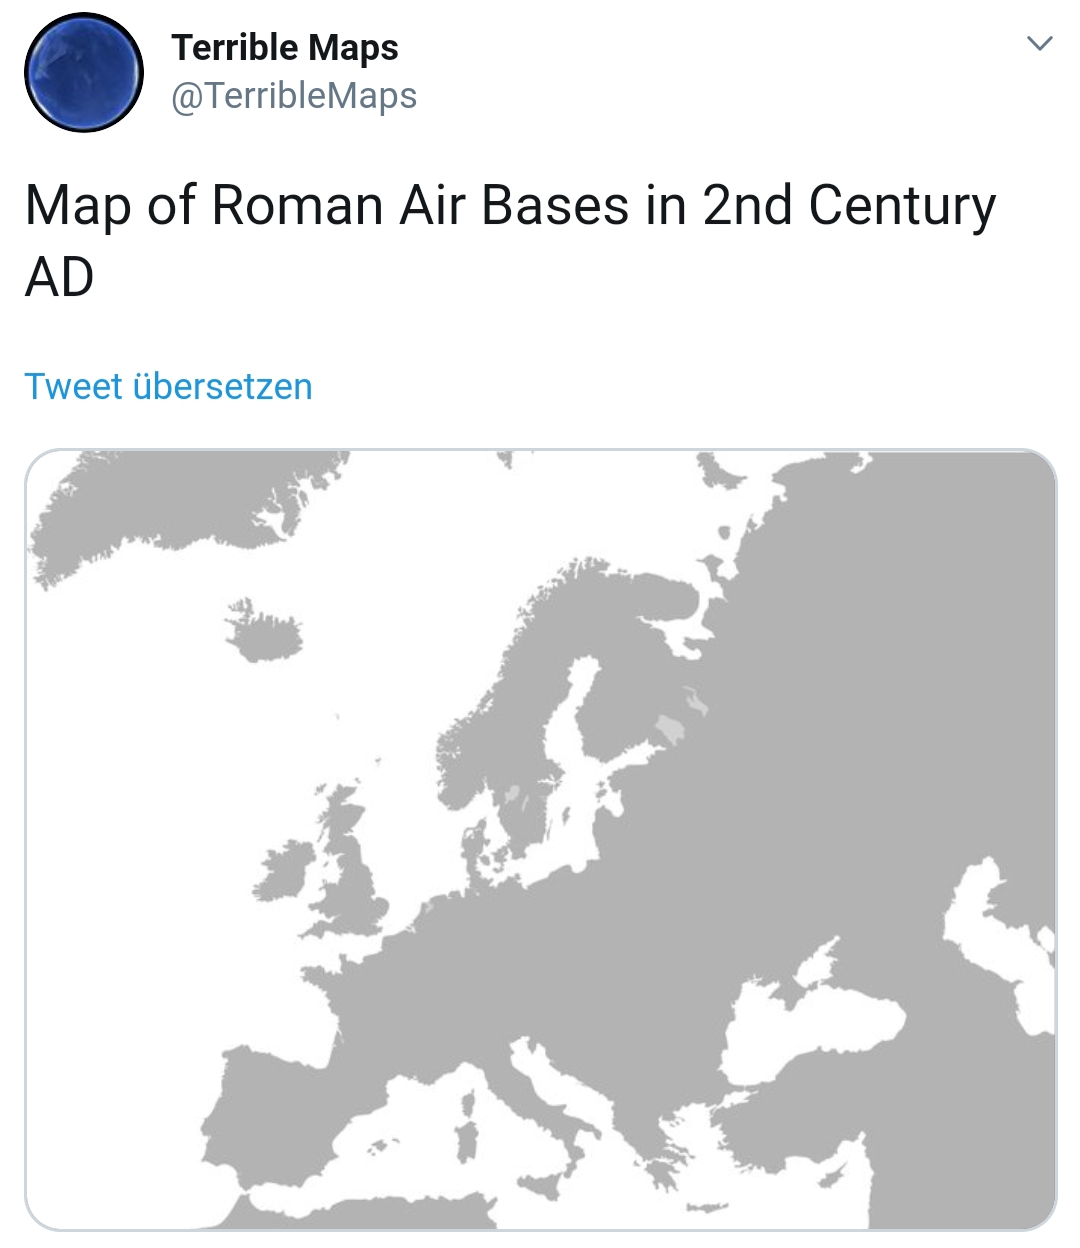Open the @TerribleMaps handle link

click(294, 96)
